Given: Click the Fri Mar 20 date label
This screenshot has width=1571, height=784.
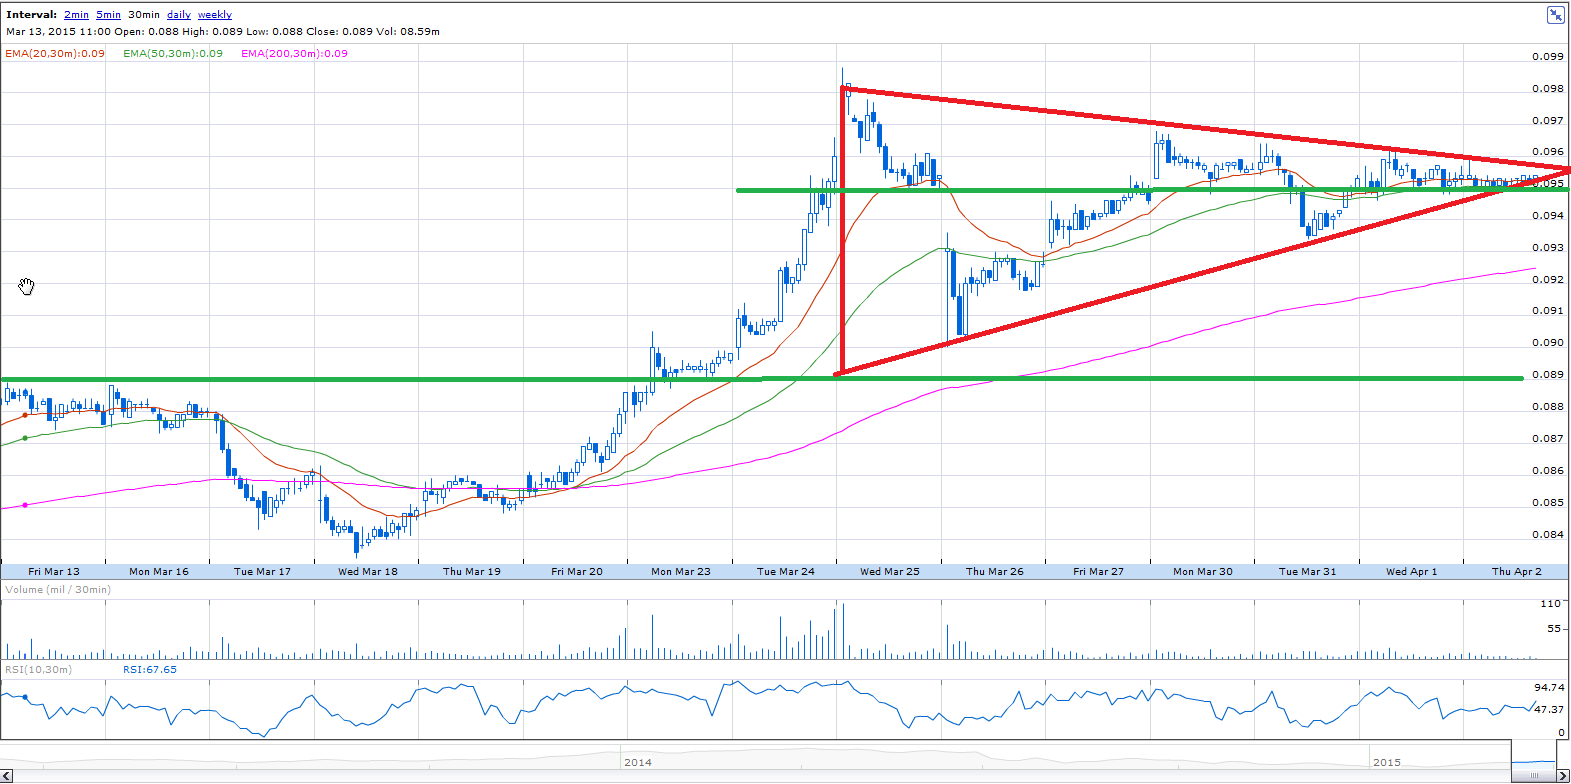Looking at the screenshot, I should 577,572.
